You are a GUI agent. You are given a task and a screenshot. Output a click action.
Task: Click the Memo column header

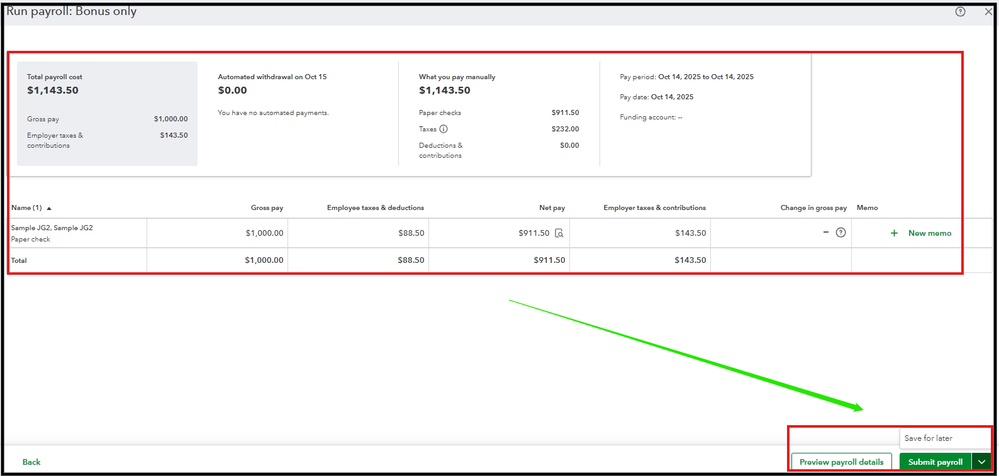tap(867, 208)
